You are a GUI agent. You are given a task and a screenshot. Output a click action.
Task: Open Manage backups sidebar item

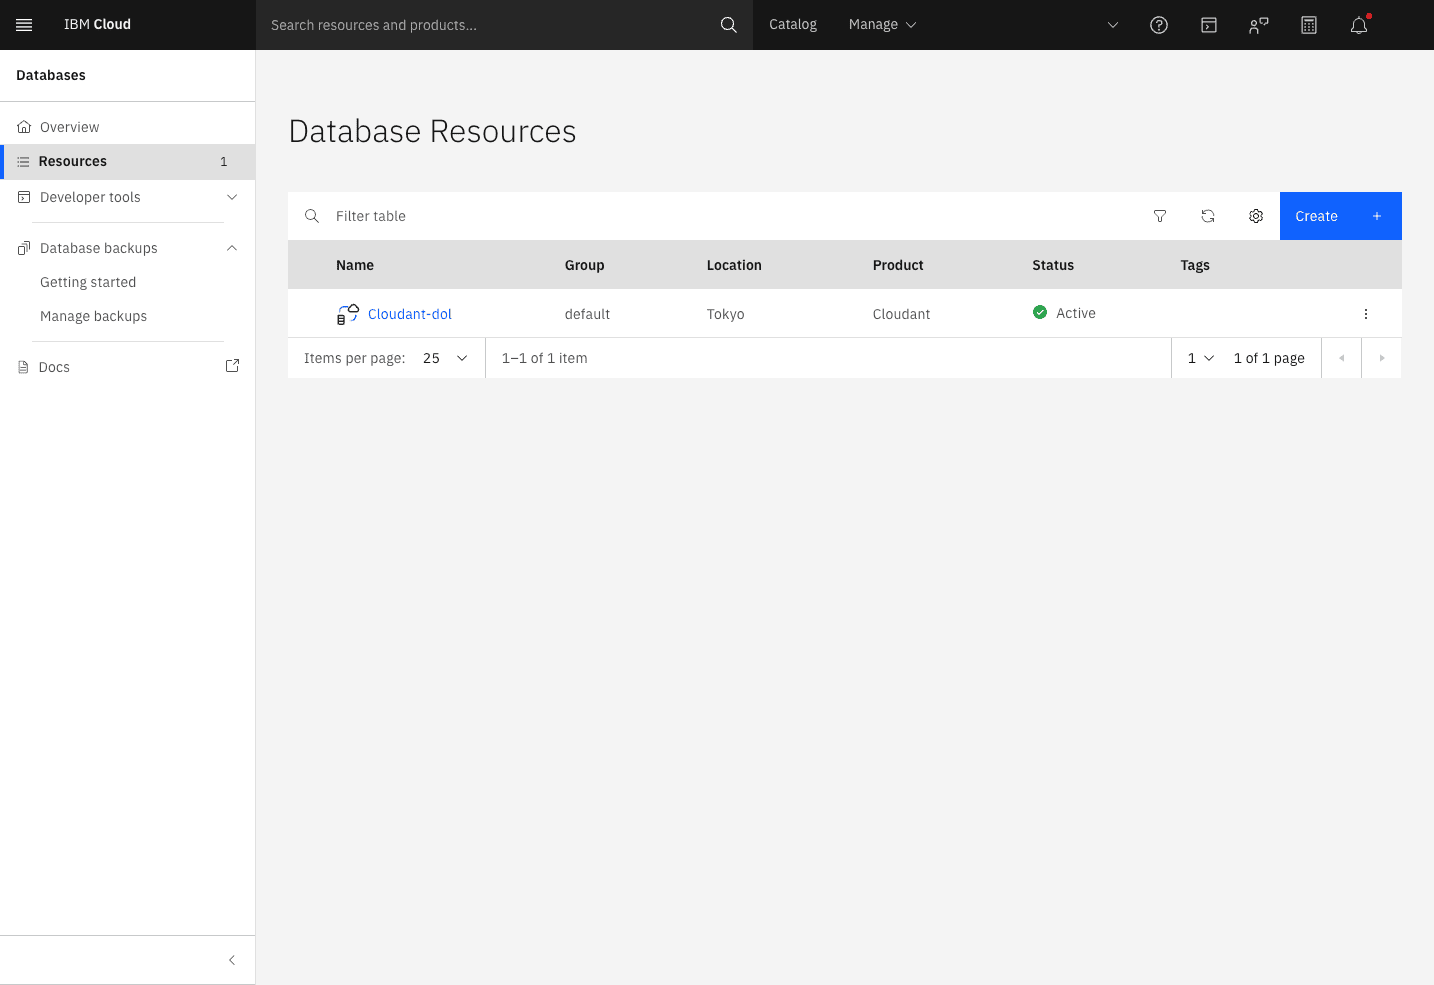tap(93, 316)
